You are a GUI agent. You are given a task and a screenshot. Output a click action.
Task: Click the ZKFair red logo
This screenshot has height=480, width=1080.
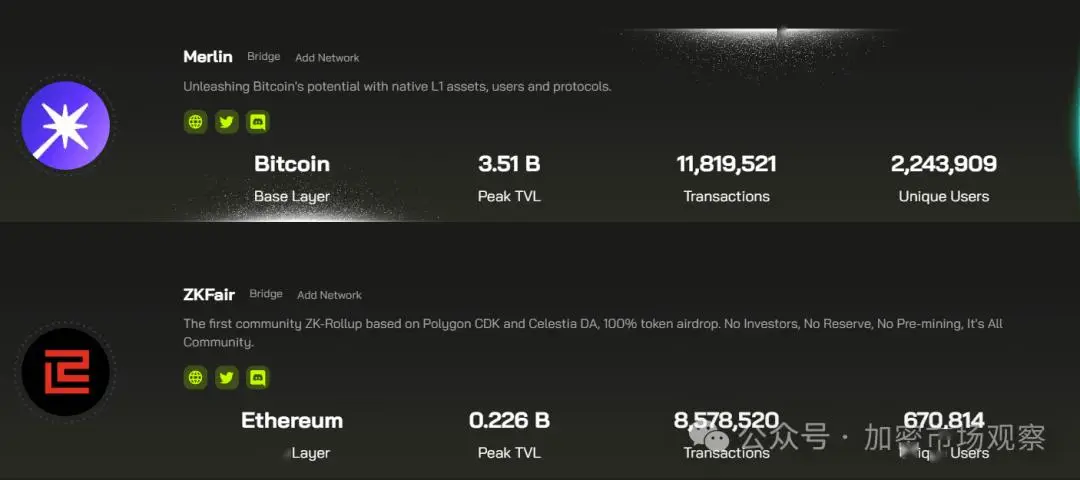66,372
